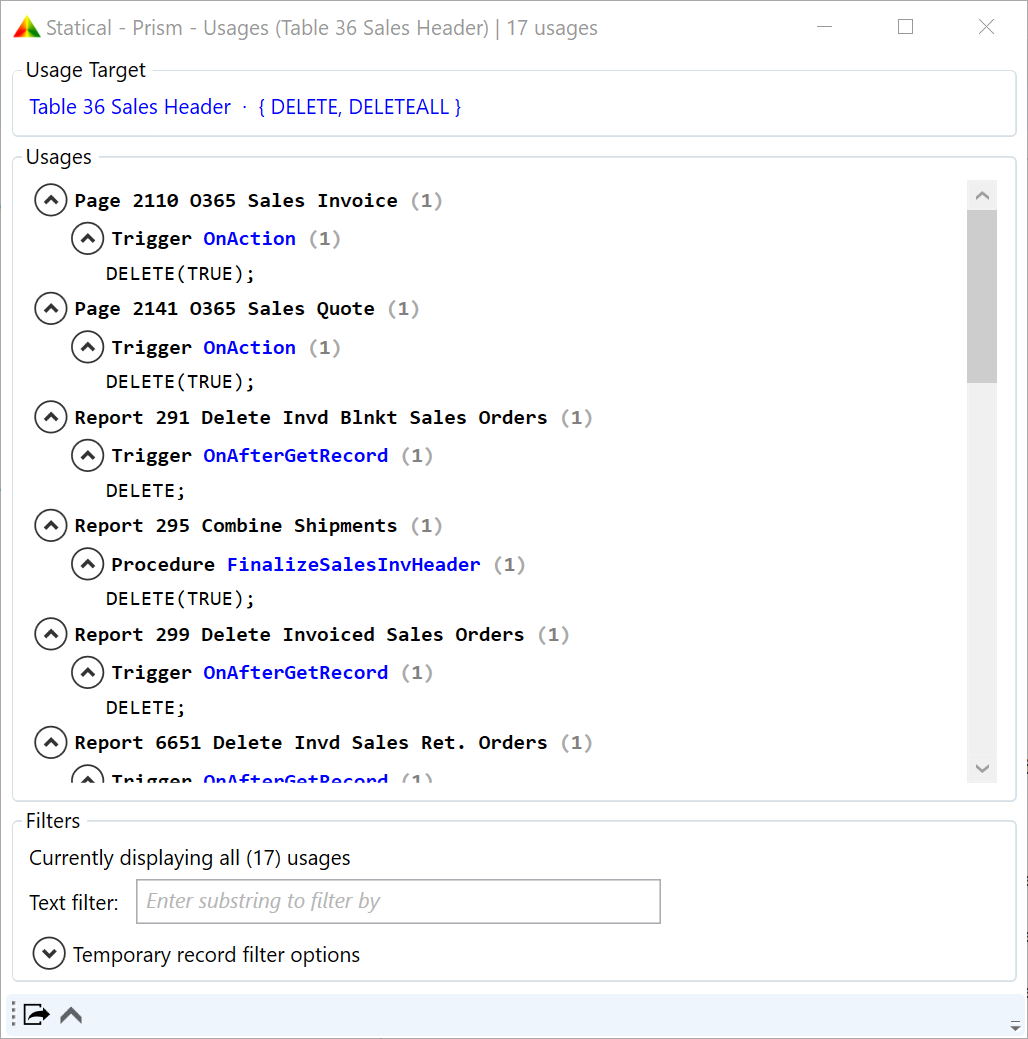Screen dimensions: 1028x1039
Task: Click the export icon in bottom toolbar
Action: point(36,1014)
